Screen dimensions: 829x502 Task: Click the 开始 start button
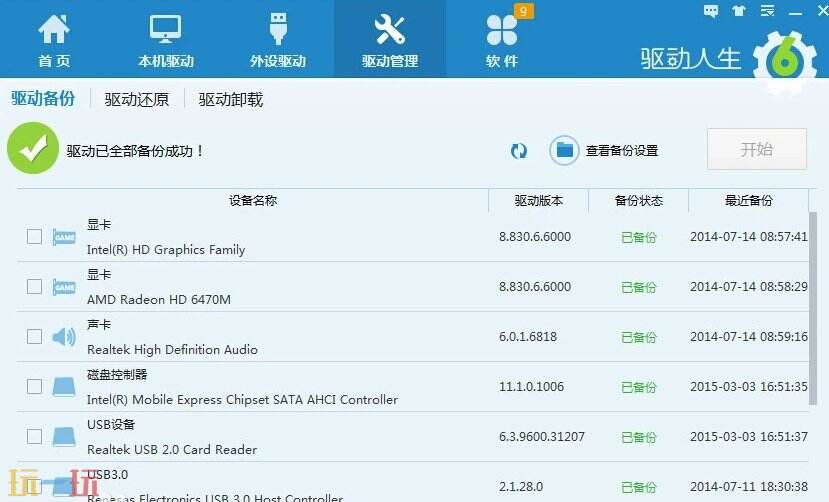coord(757,149)
